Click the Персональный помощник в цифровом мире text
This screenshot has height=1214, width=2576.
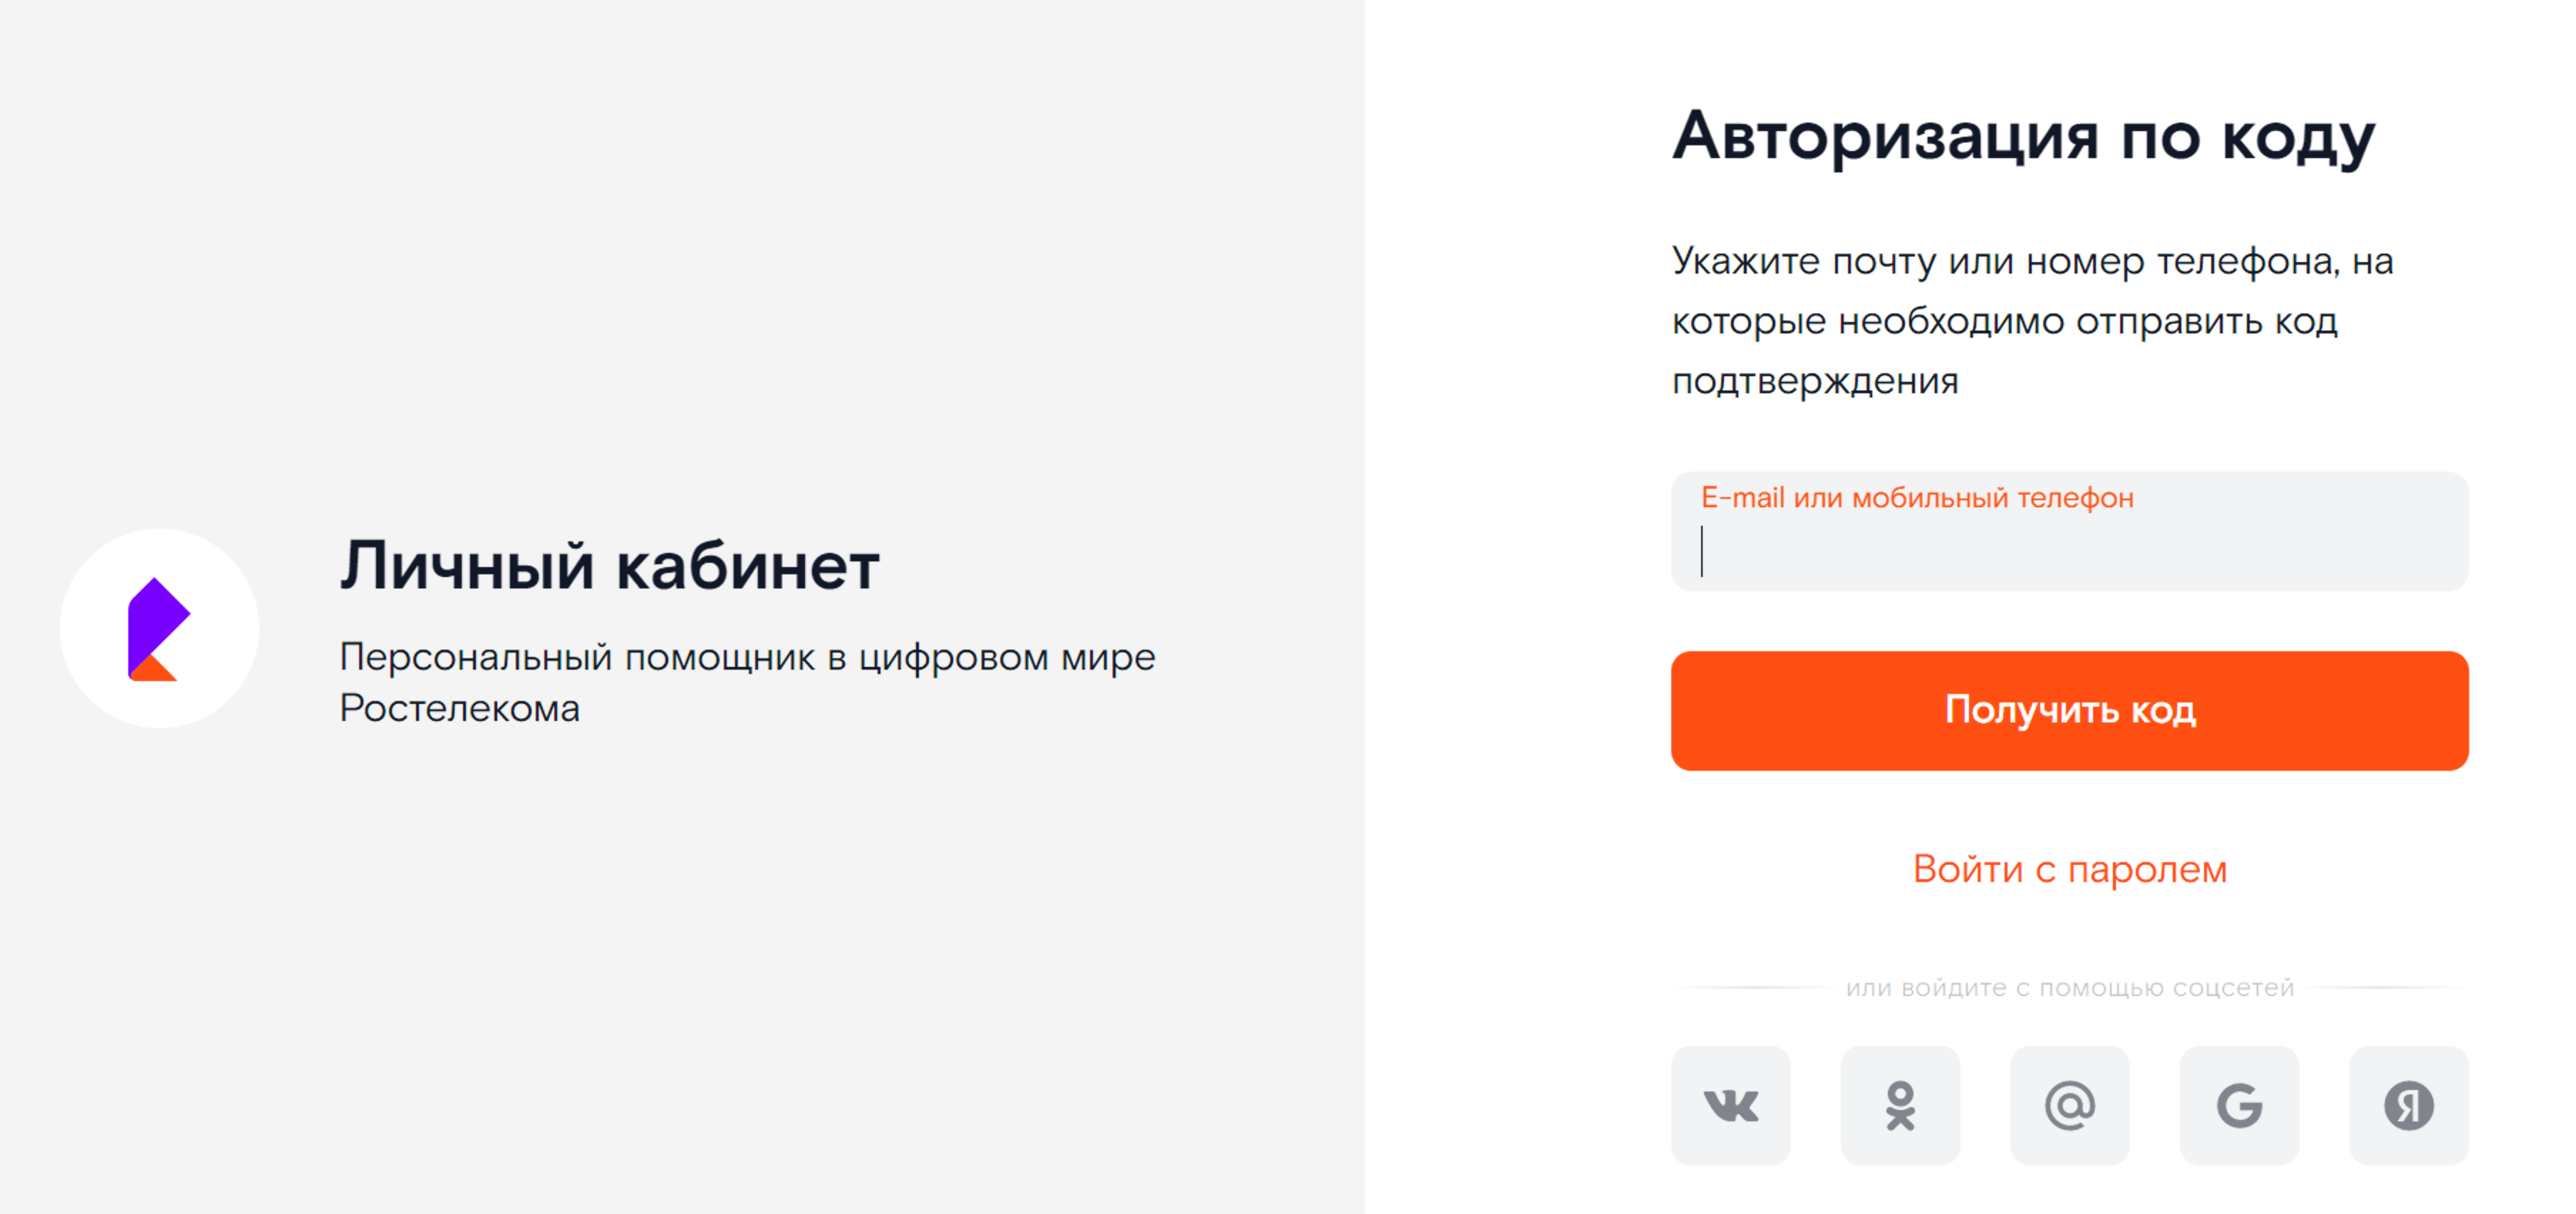(747, 657)
